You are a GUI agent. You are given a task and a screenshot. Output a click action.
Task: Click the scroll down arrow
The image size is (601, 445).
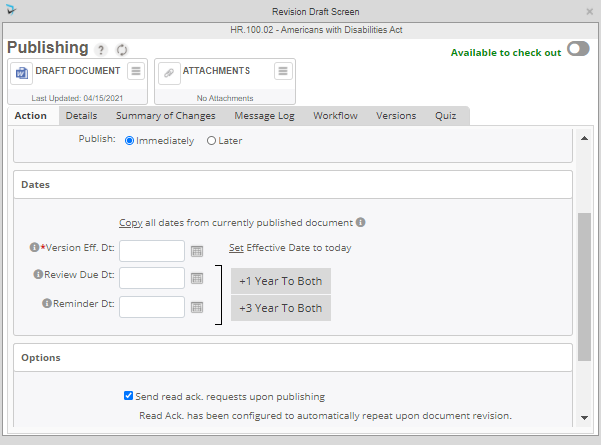584,418
